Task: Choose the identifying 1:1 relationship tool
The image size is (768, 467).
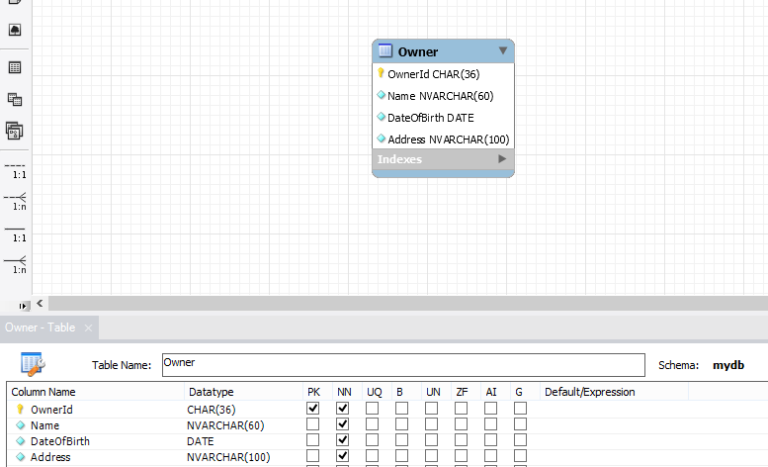Action: click(15, 232)
